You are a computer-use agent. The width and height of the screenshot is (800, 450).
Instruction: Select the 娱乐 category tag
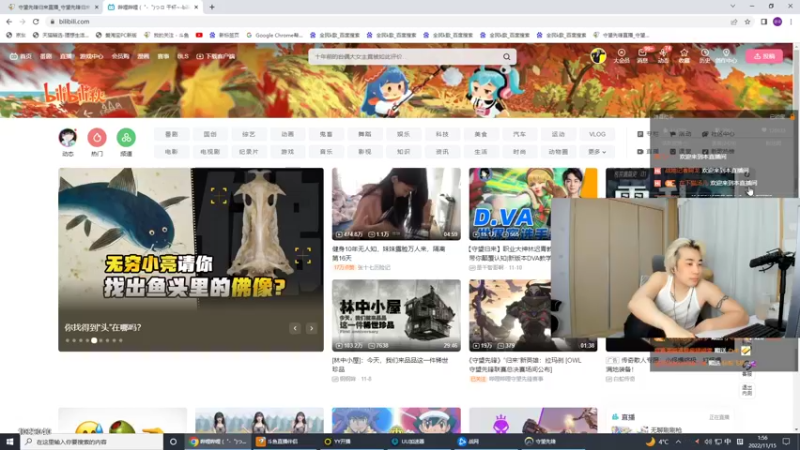pyautogui.click(x=404, y=134)
